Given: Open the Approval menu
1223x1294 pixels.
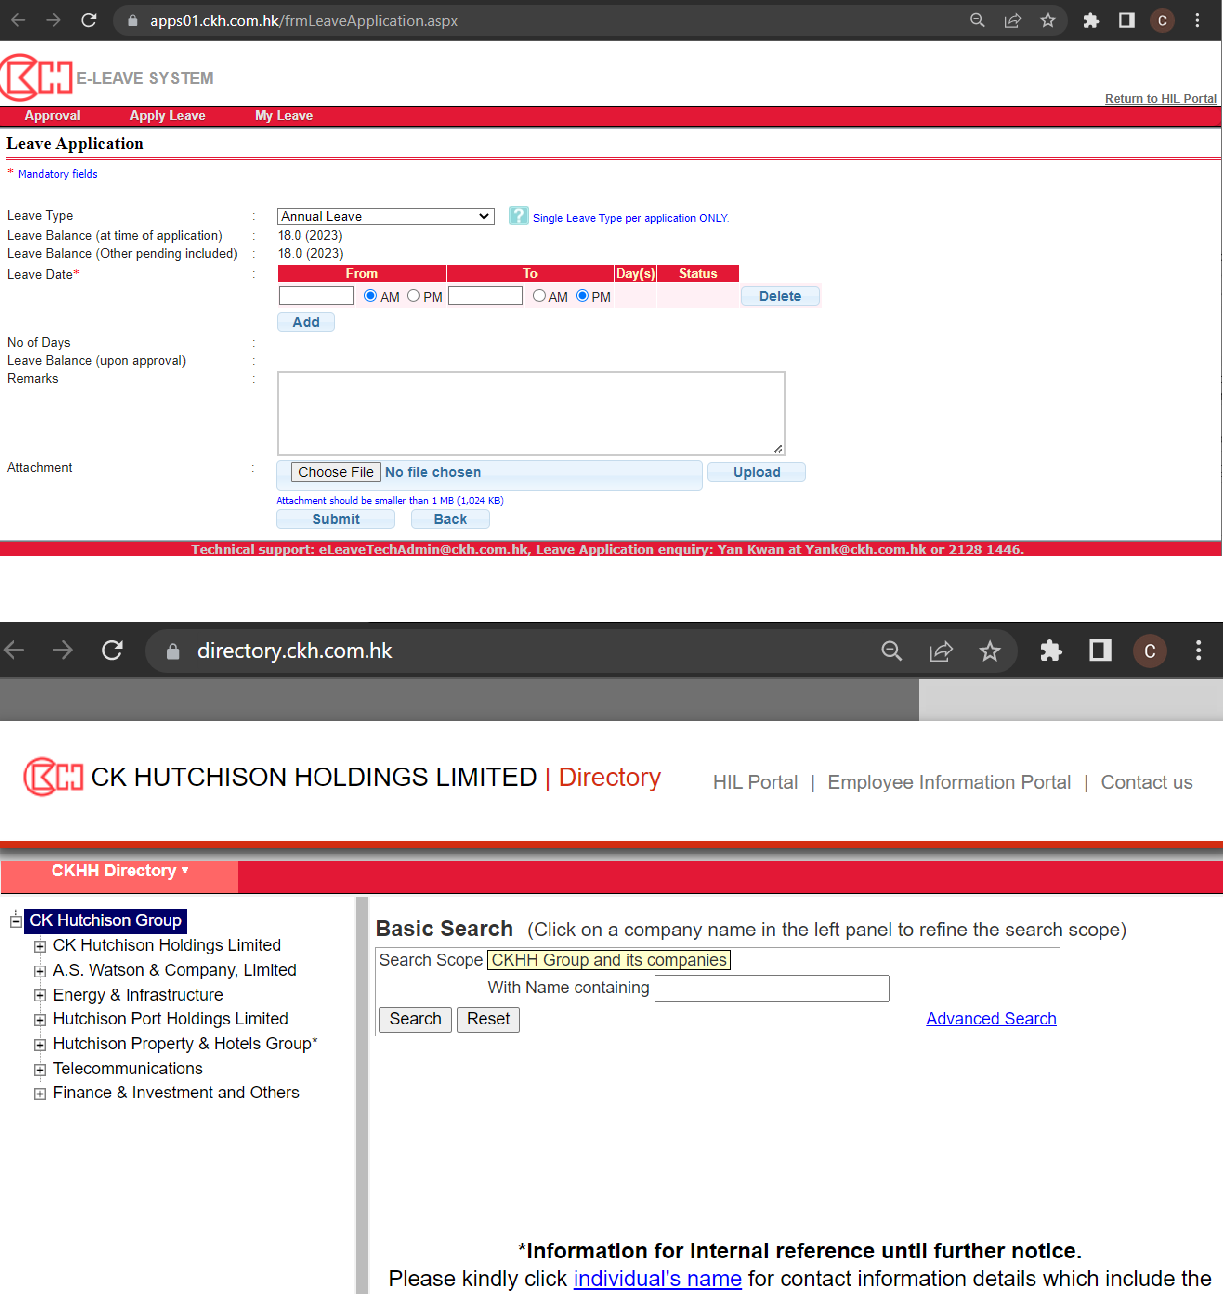Looking at the screenshot, I should [52, 116].
